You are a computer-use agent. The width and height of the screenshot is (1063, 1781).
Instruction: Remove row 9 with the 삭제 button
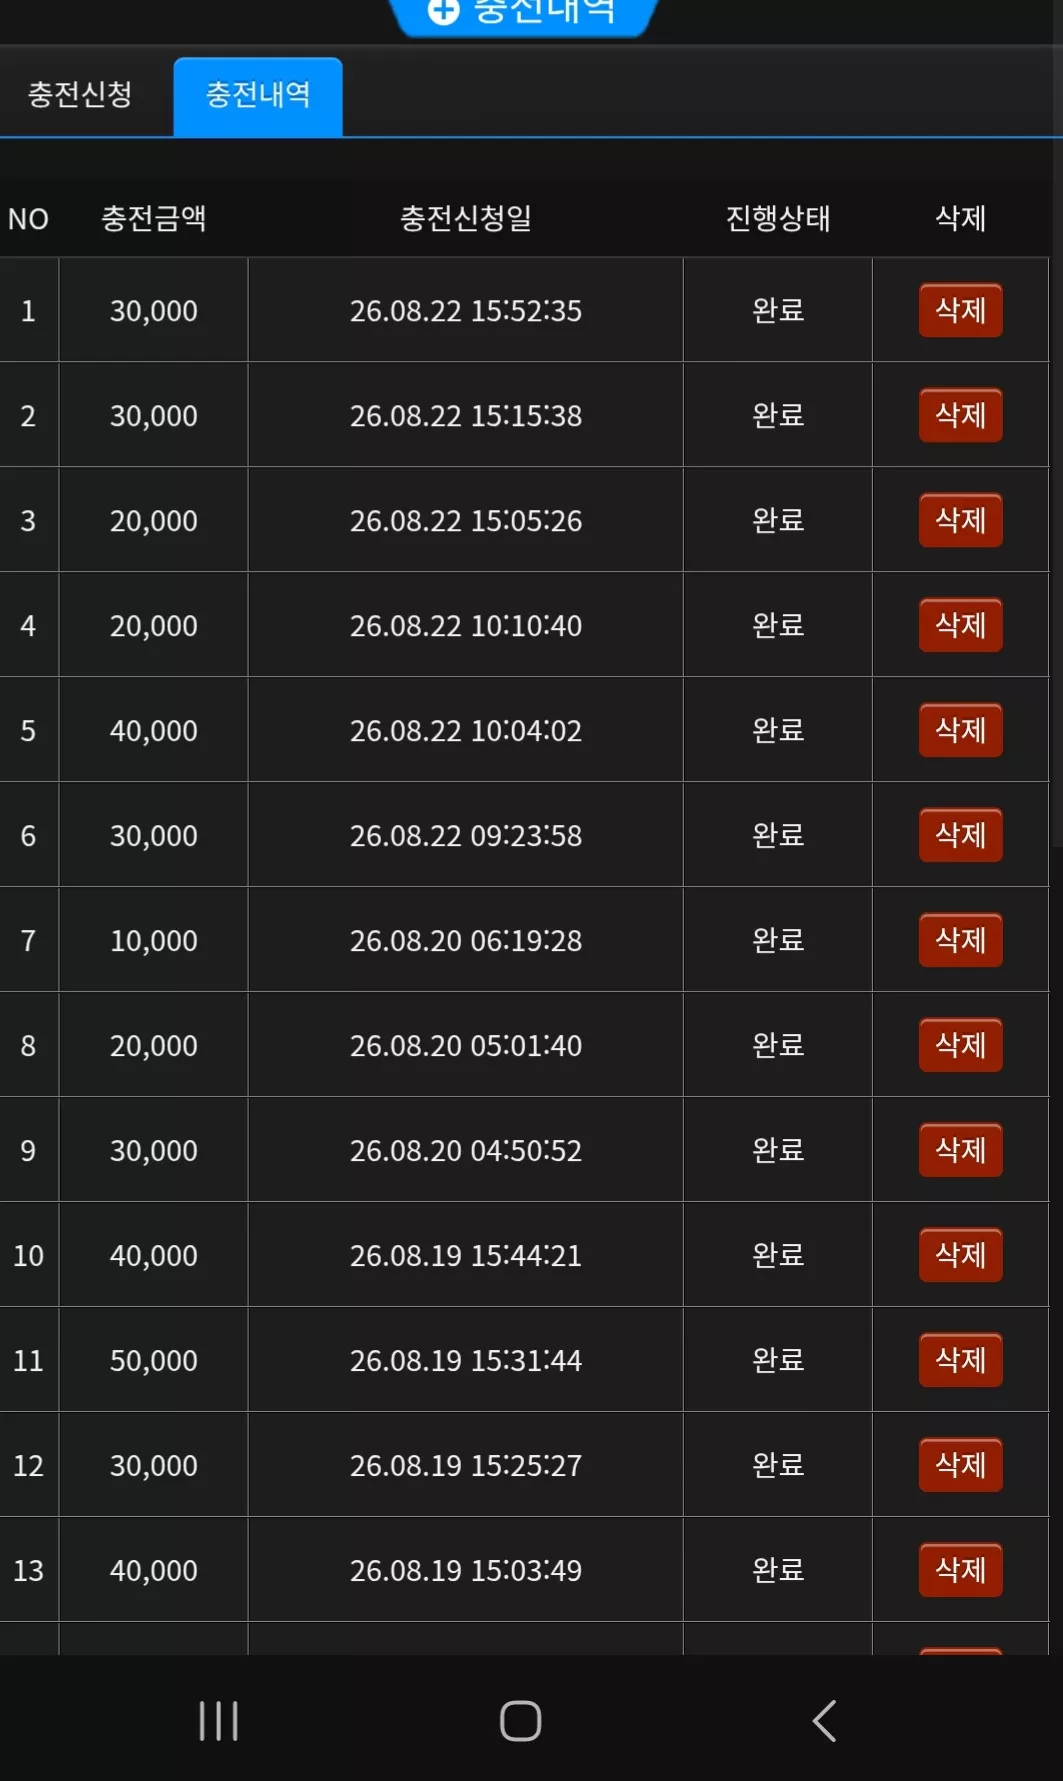point(960,1150)
